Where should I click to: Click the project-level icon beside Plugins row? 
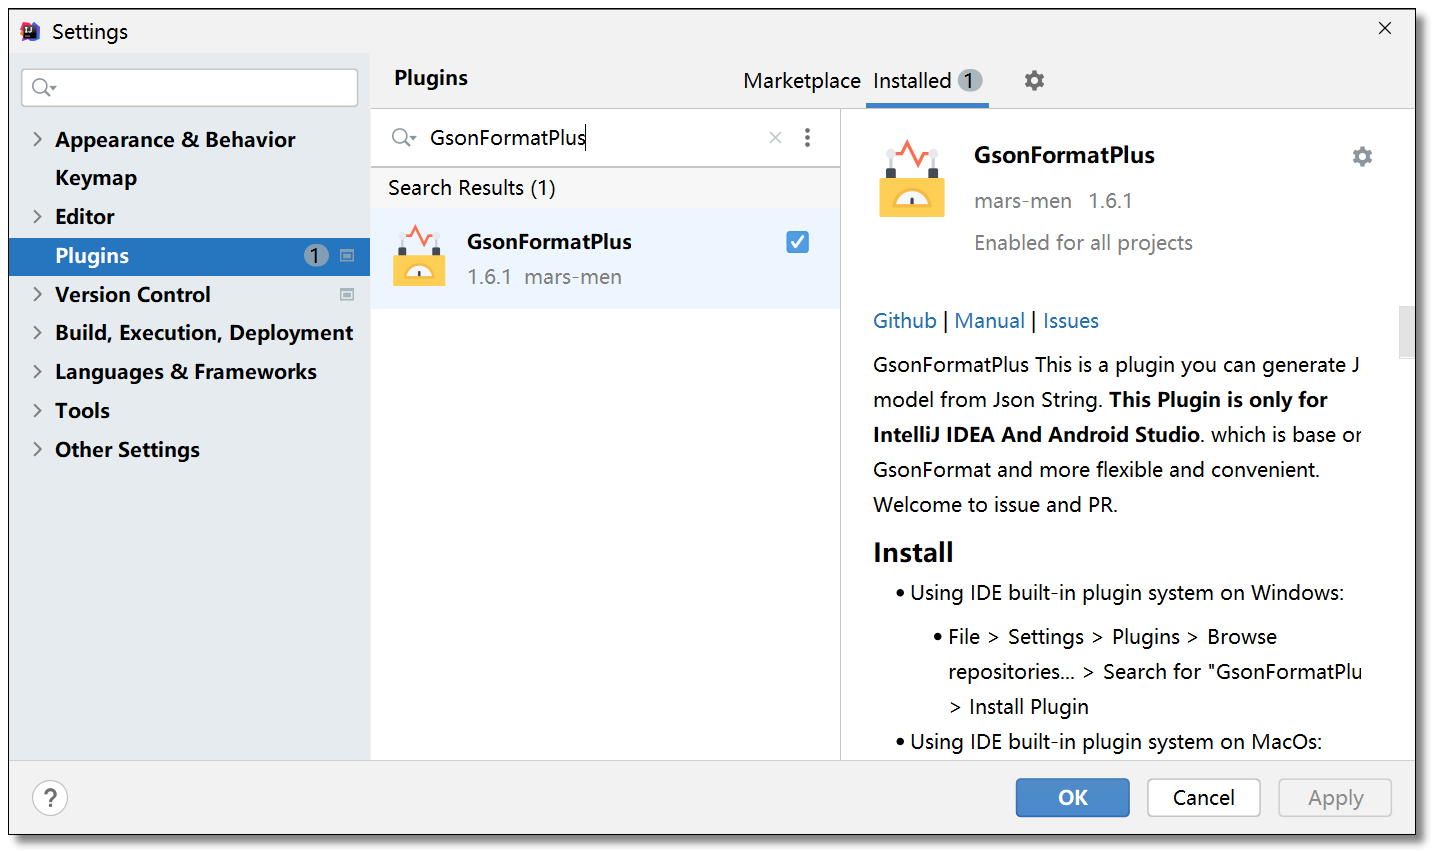pos(347,256)
